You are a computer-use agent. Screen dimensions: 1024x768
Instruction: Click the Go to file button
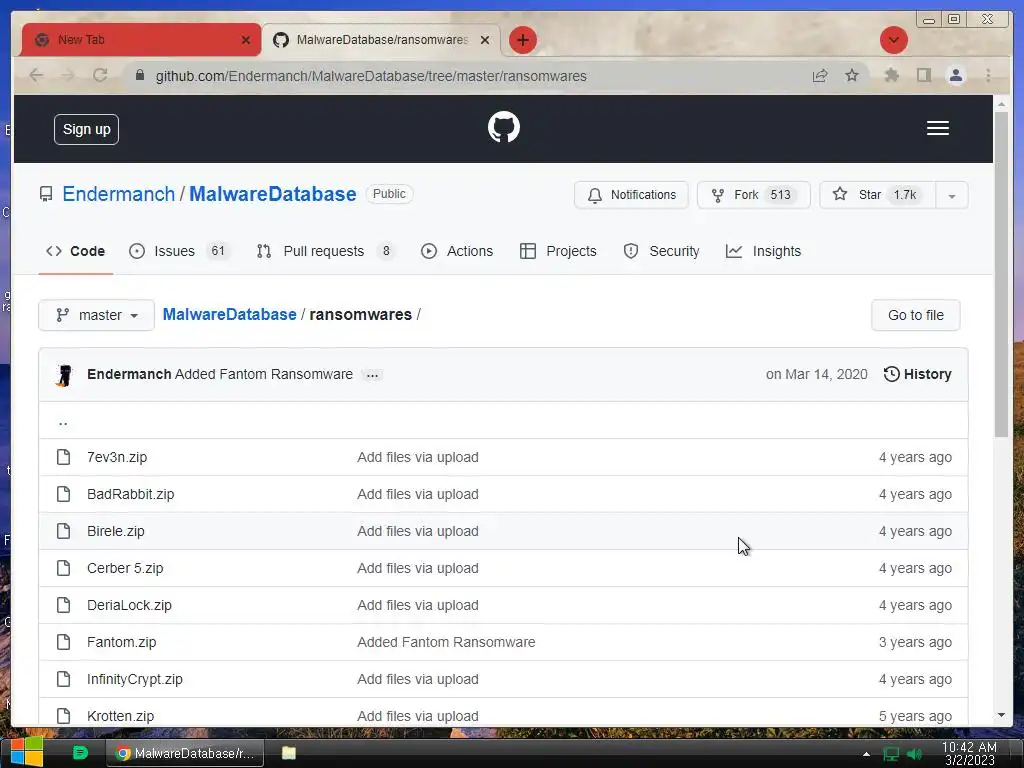(x=916, y=315)
